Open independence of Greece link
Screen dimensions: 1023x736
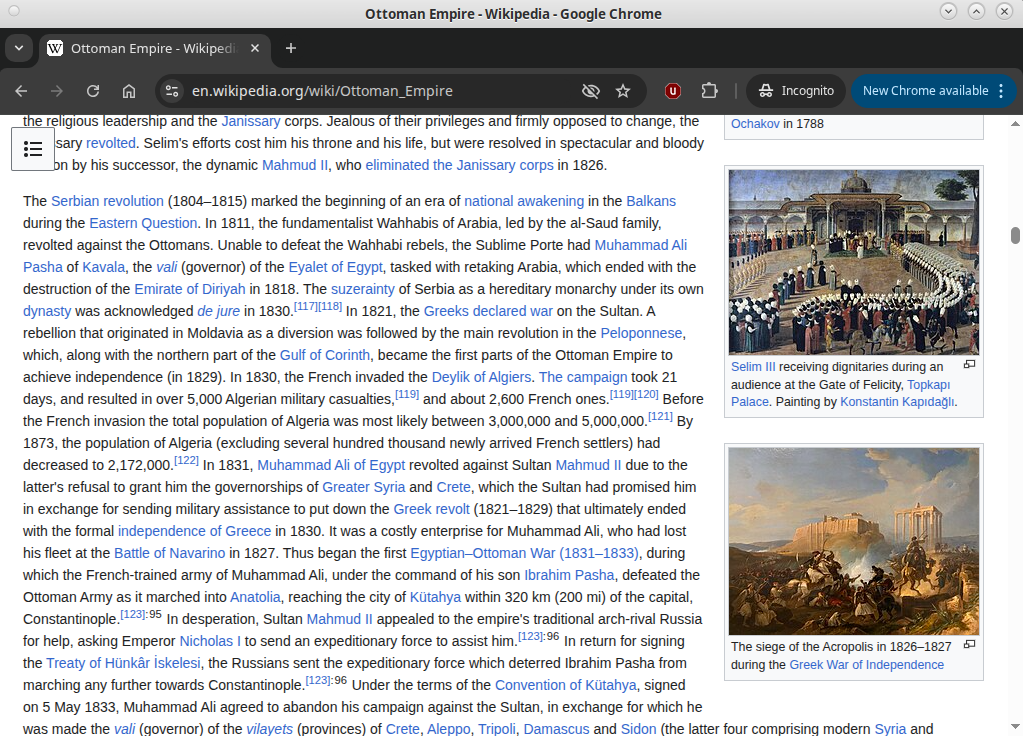[x=194, y=531]
